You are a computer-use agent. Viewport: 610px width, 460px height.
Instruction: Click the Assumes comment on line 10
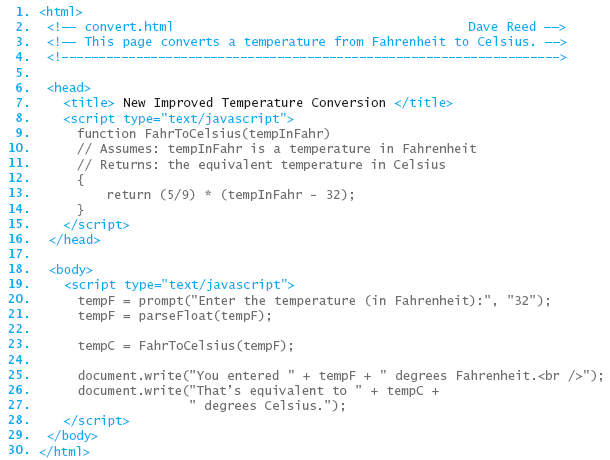coord(277,149)
